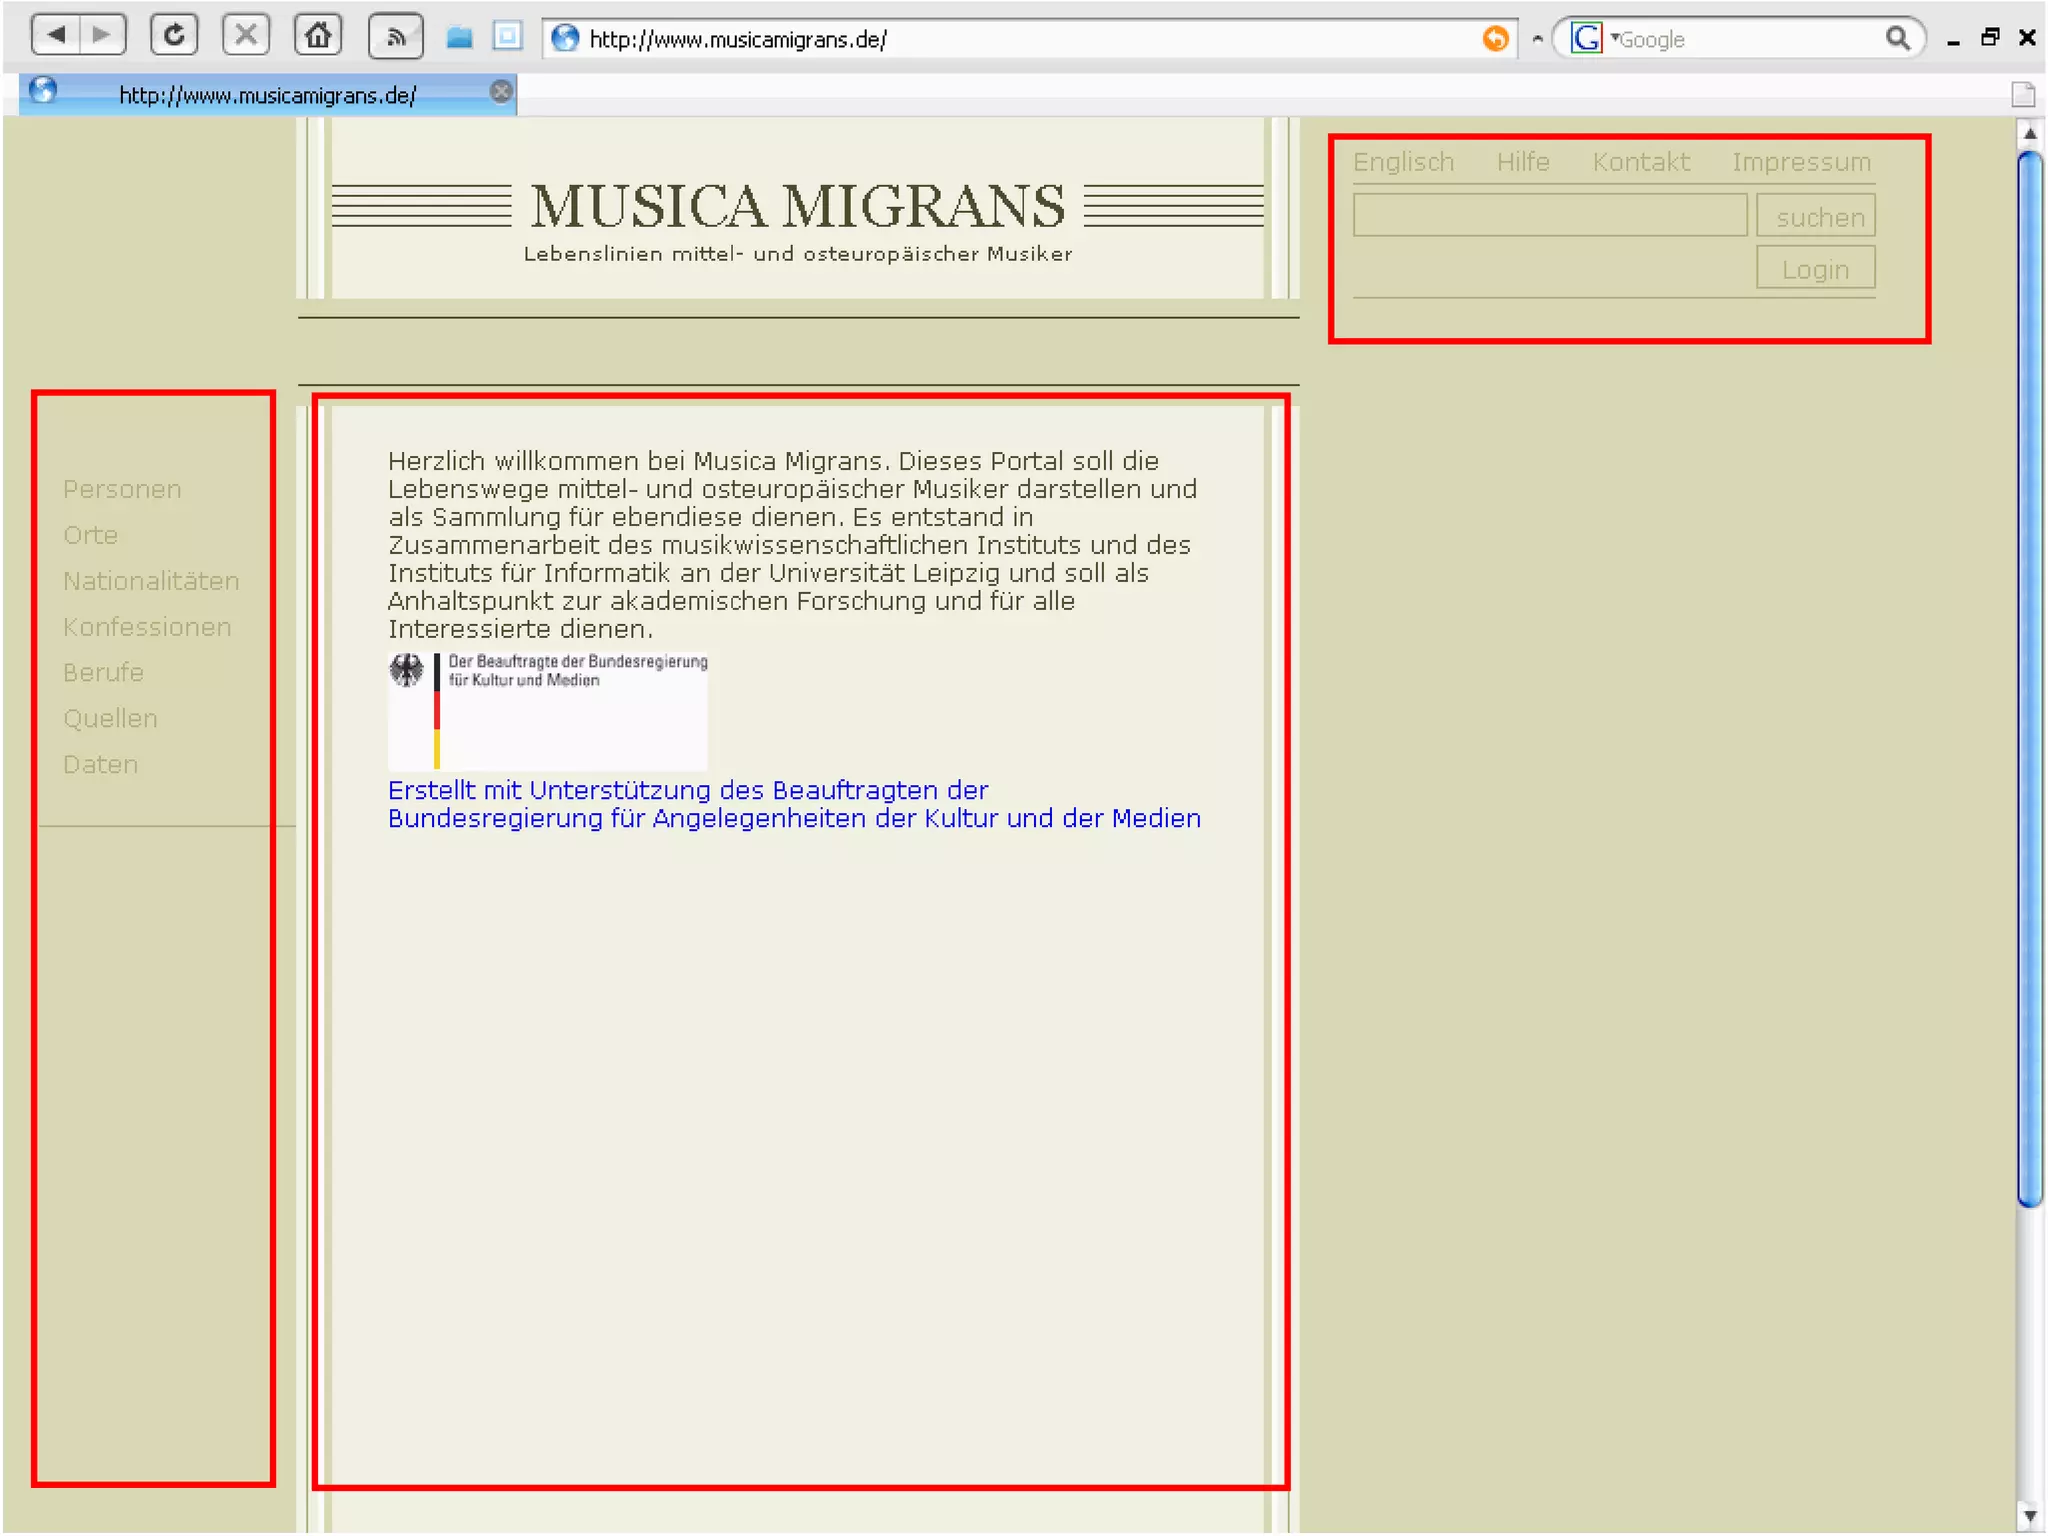Image resolution: width=2048 pixels, height=1536 pixels.
Task: Open new tab page icon
Action: [x=2022, y=95]
